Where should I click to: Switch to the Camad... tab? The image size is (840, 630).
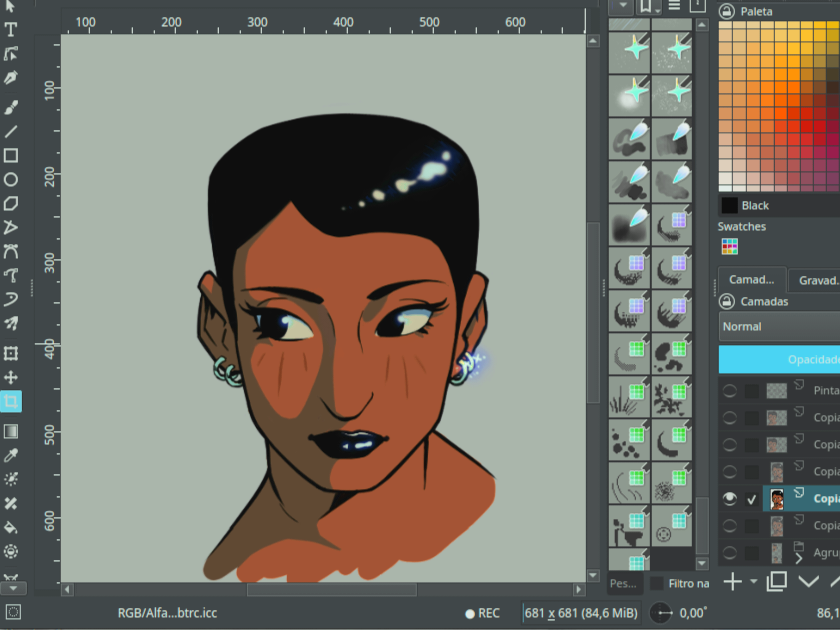tap(752, 280)
